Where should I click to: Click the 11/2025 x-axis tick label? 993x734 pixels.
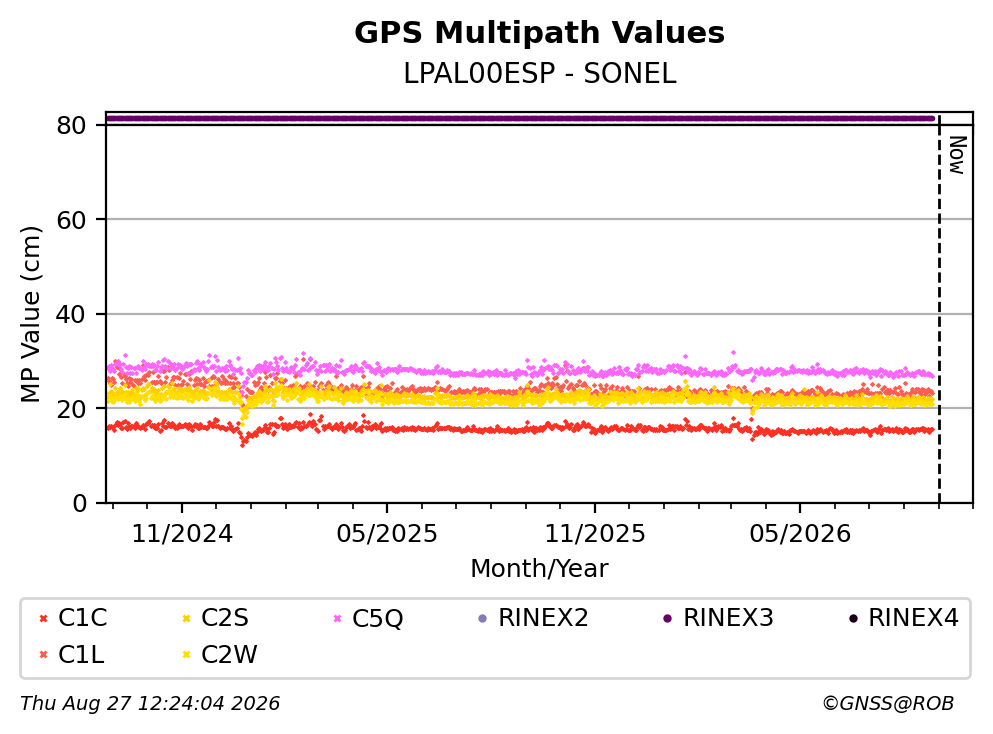(x=595, y=534)
